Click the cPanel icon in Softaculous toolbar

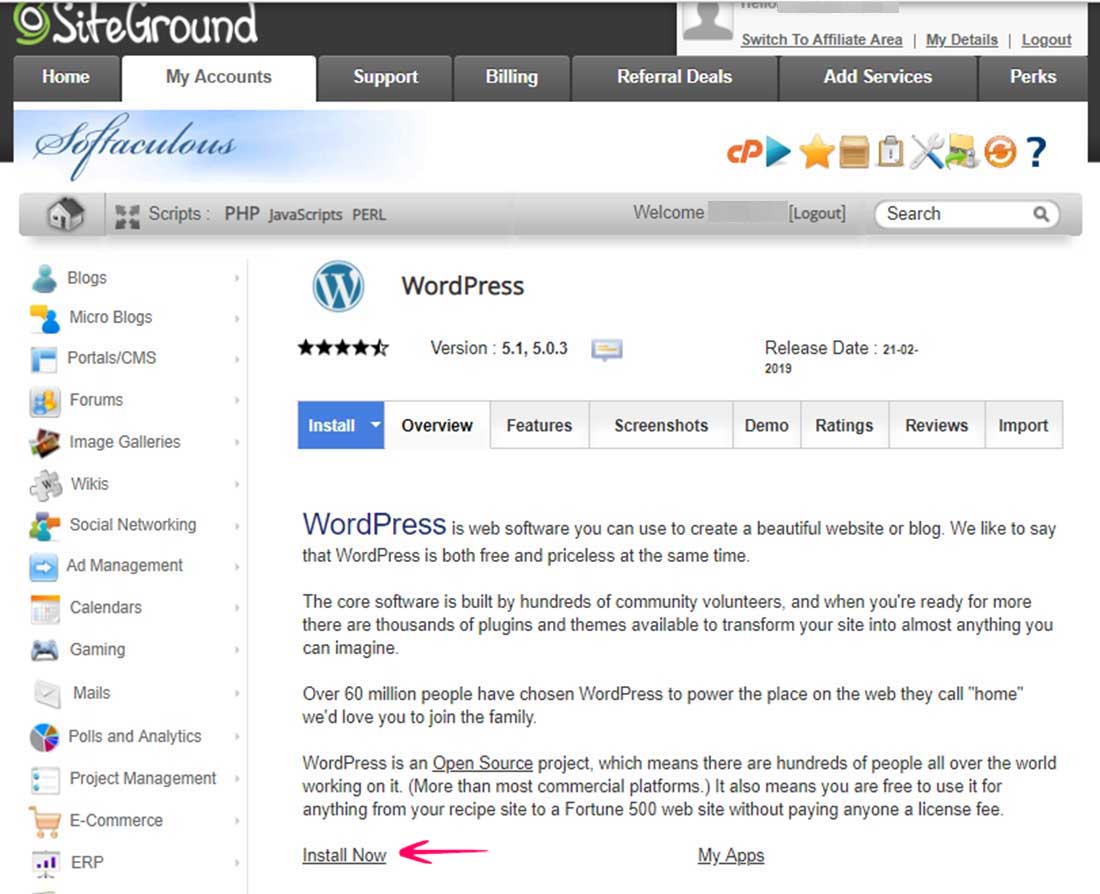coord(743,152)
